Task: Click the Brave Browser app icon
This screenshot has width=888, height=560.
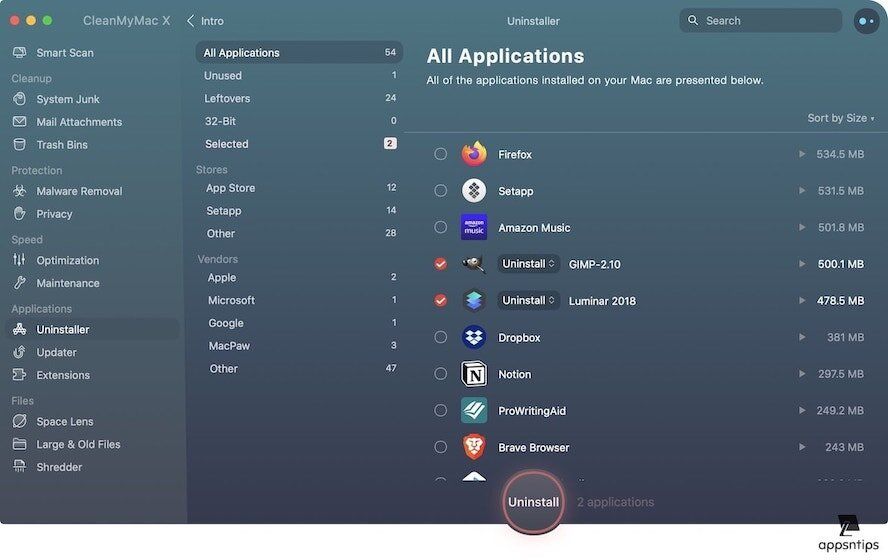Action: (x=474, y=447)
